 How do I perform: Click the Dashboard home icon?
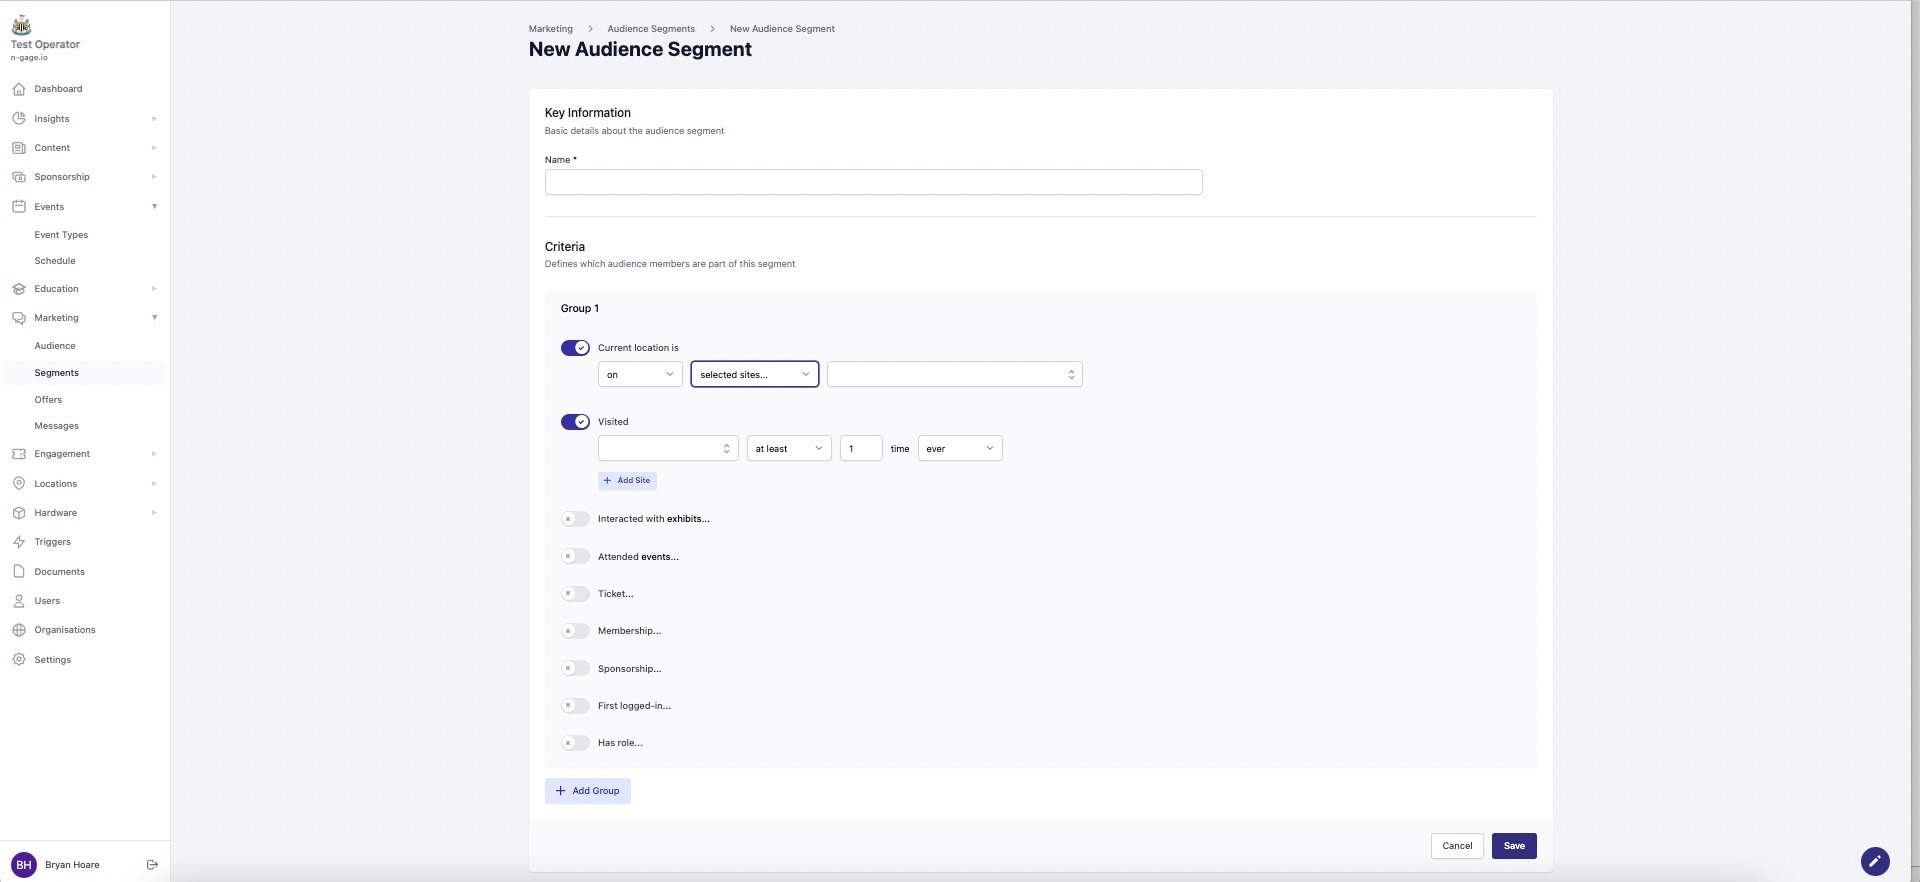[x=19, y=89]
